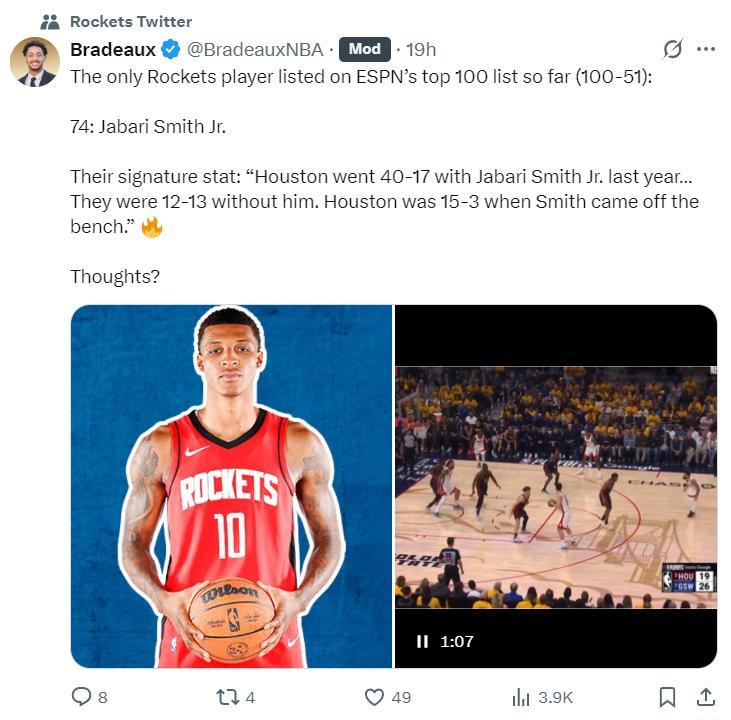This screenshot has height=720, width=731.
Task: Repost the Jabari Smith Jr. tweet
Action: click(226, 697)
